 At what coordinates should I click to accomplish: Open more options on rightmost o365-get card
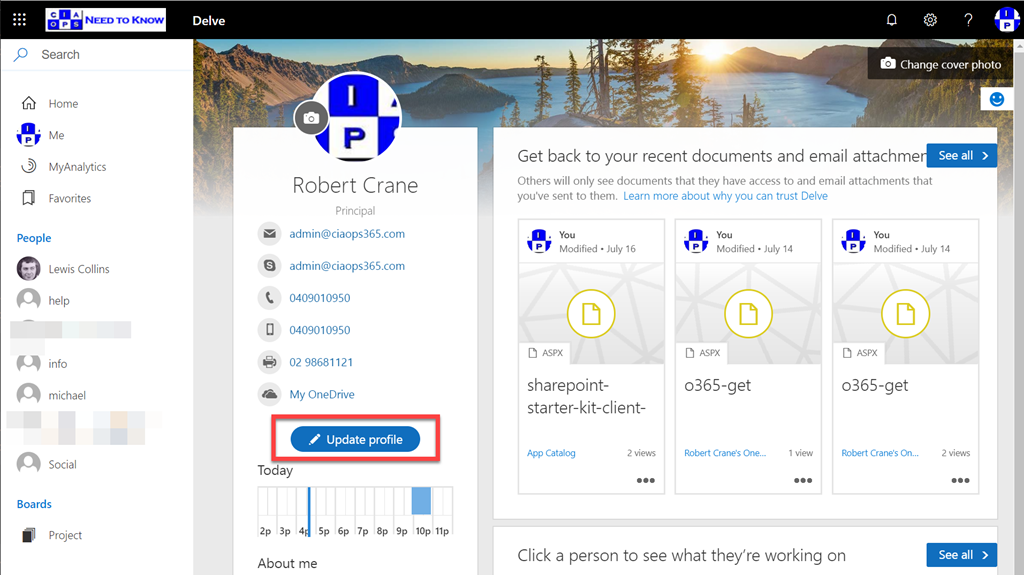960,480
